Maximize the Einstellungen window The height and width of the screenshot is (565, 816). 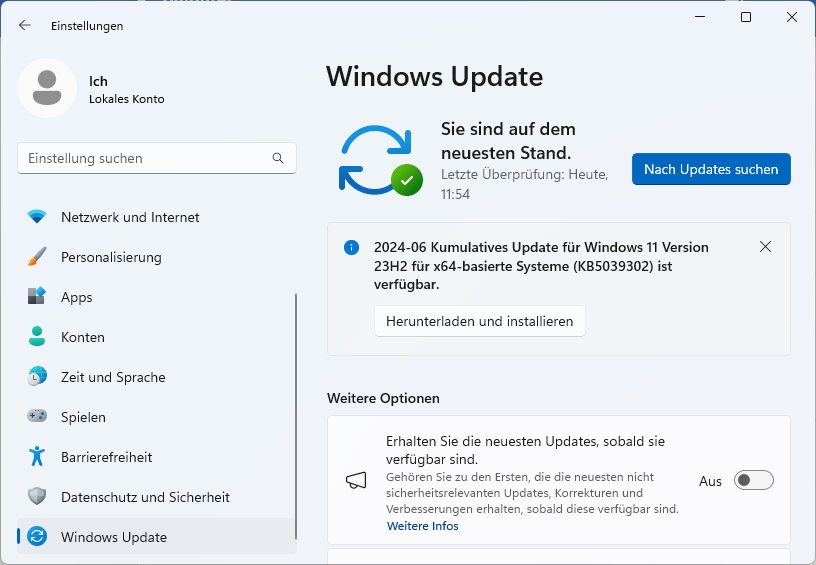tap(746, 17)
